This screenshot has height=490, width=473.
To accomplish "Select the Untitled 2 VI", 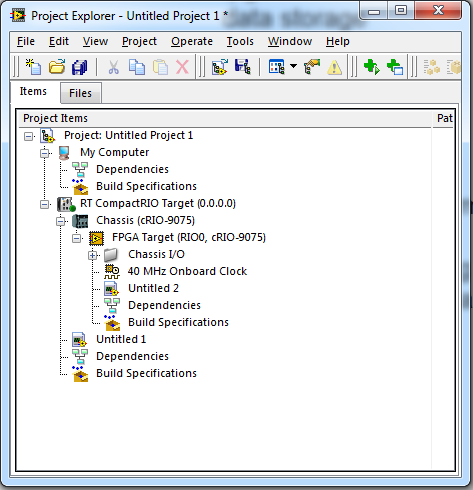I will [153, 288].
